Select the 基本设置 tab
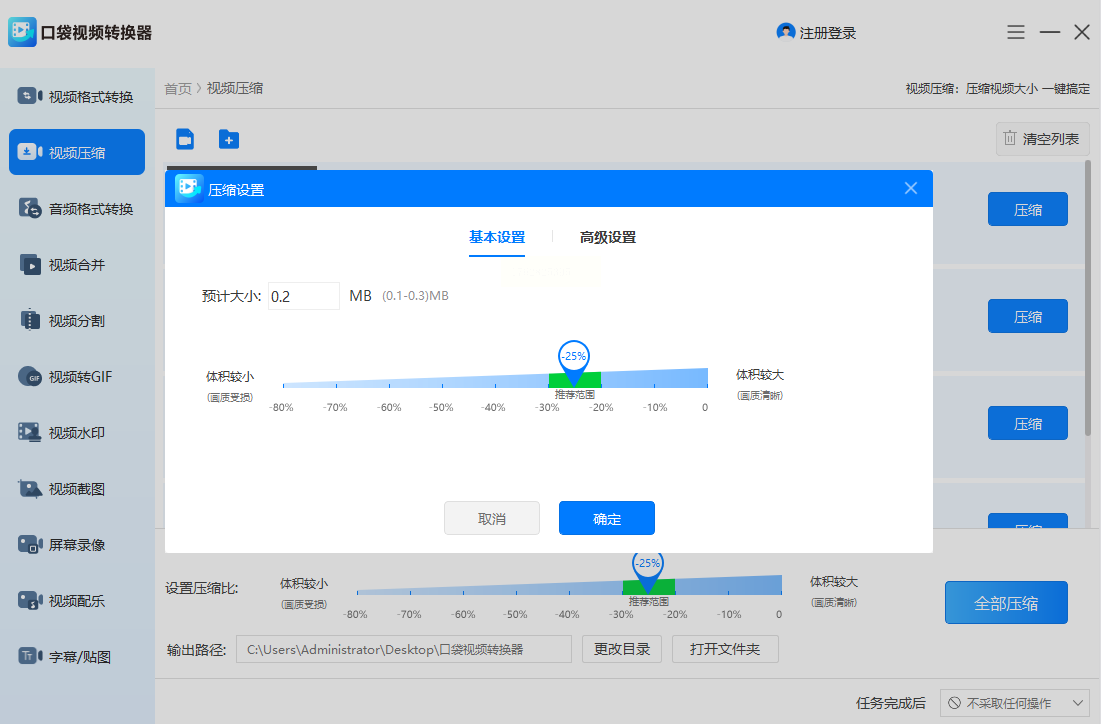Viewport: 1101px width, 724px height. [x=497, y=238]
